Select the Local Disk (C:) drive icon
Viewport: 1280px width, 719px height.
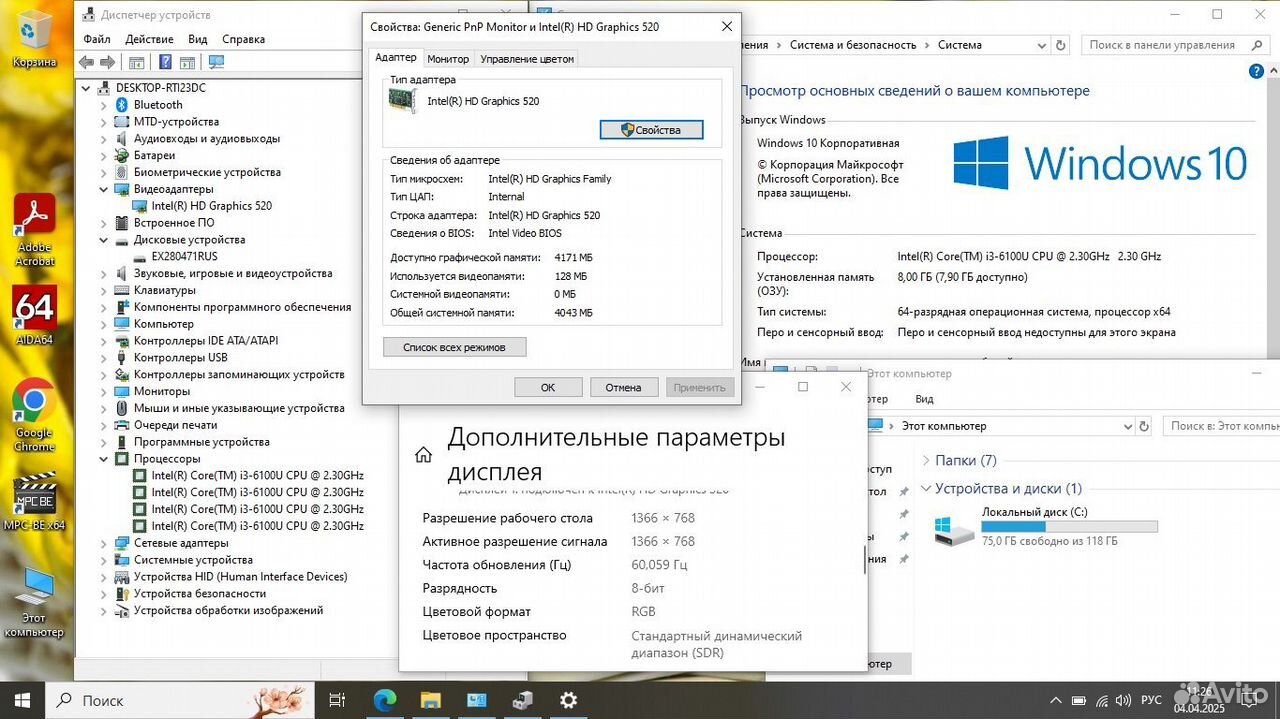[x=953, y=530]
